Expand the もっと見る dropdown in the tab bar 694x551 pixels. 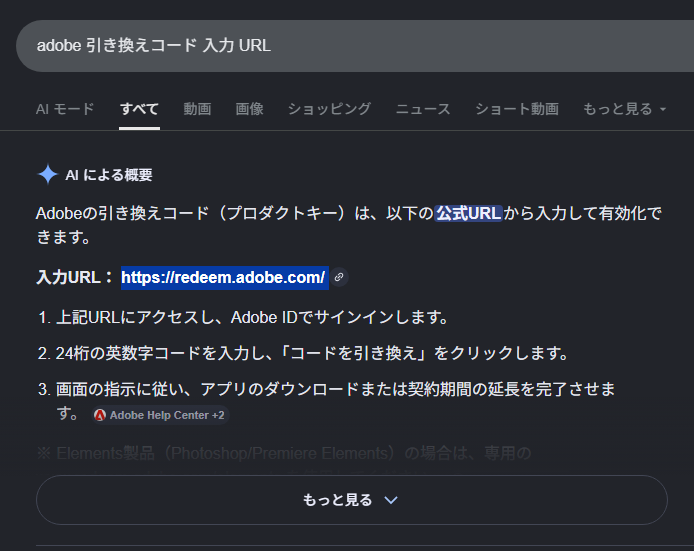coord(624,109)
